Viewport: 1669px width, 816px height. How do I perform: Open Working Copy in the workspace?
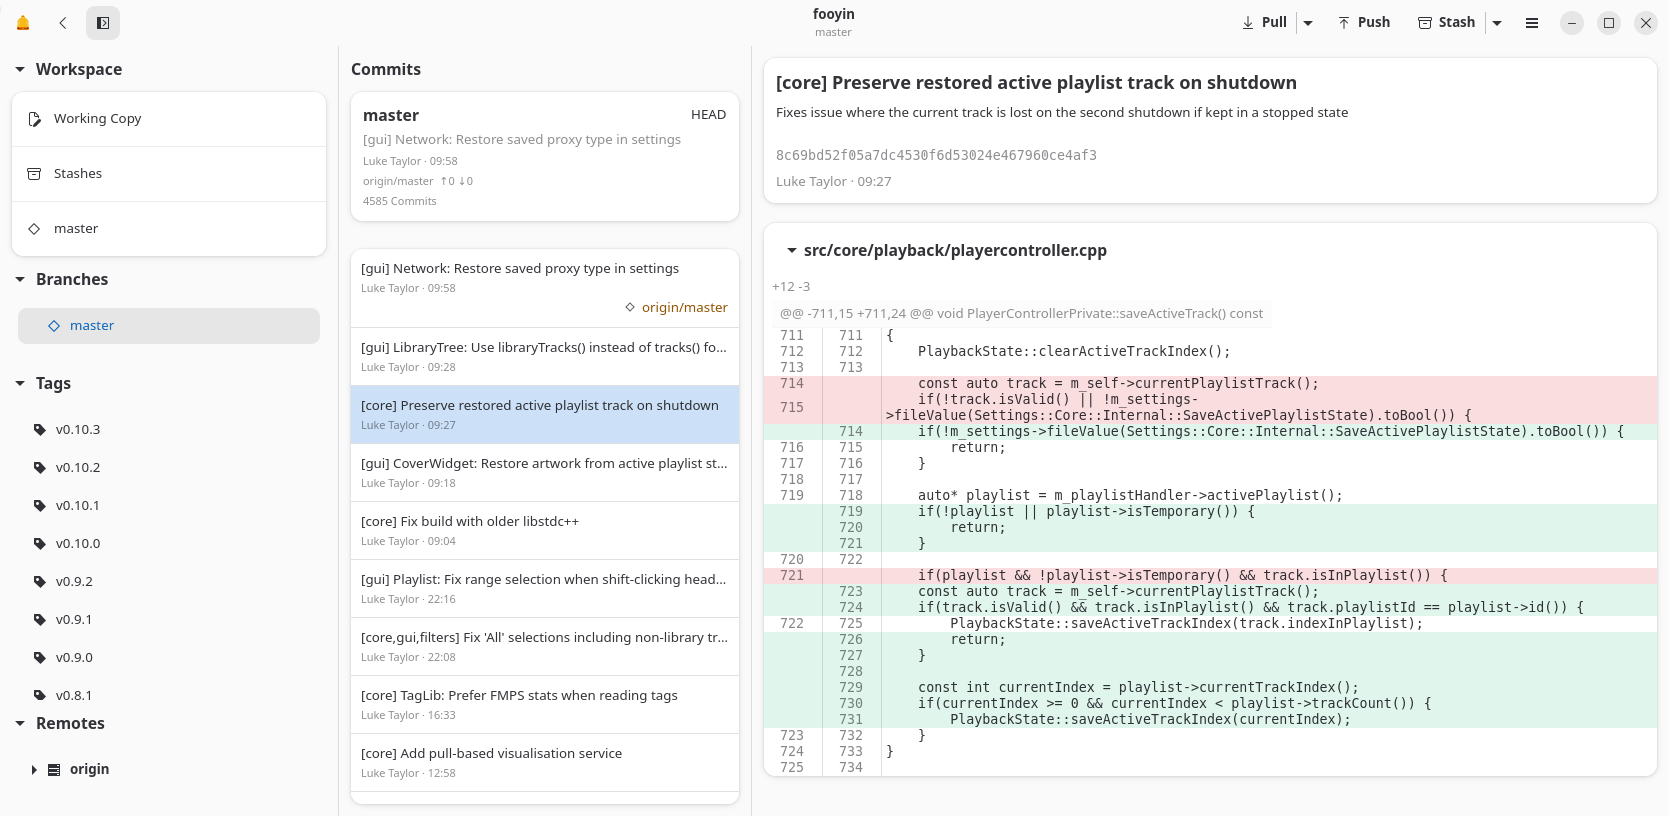point(169,119)
